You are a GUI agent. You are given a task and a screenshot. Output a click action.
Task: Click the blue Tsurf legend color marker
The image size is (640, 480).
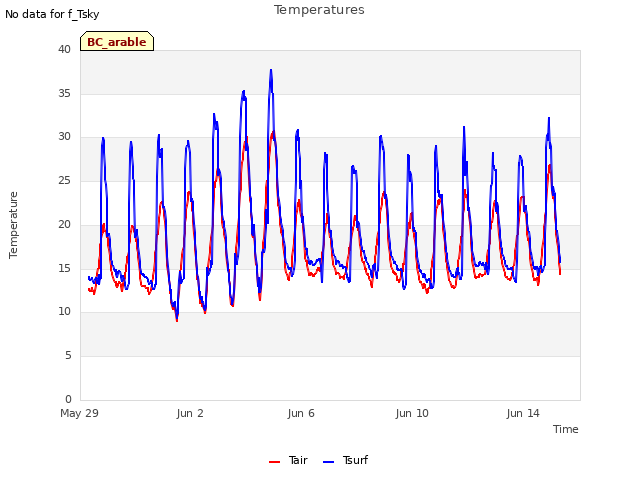(328, 462)
